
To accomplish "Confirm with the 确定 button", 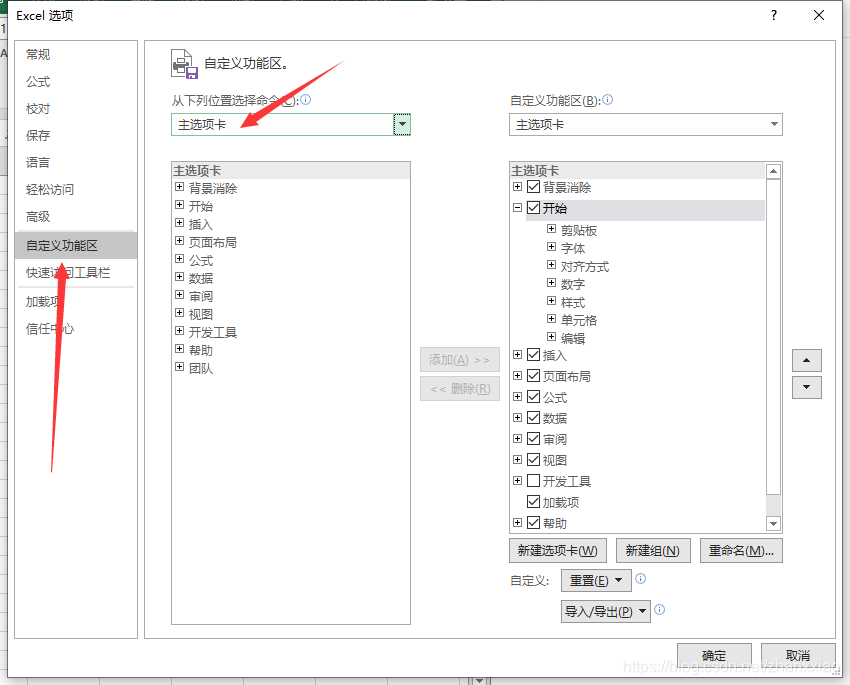I will [714, 655].
